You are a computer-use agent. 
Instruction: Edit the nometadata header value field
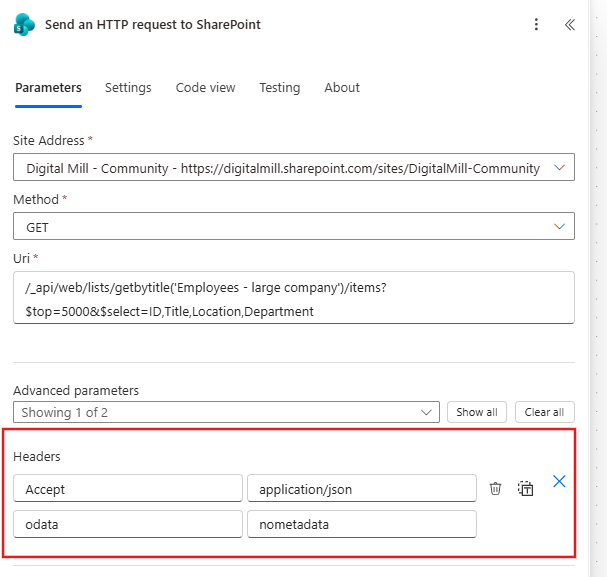(x=362, y=524)
